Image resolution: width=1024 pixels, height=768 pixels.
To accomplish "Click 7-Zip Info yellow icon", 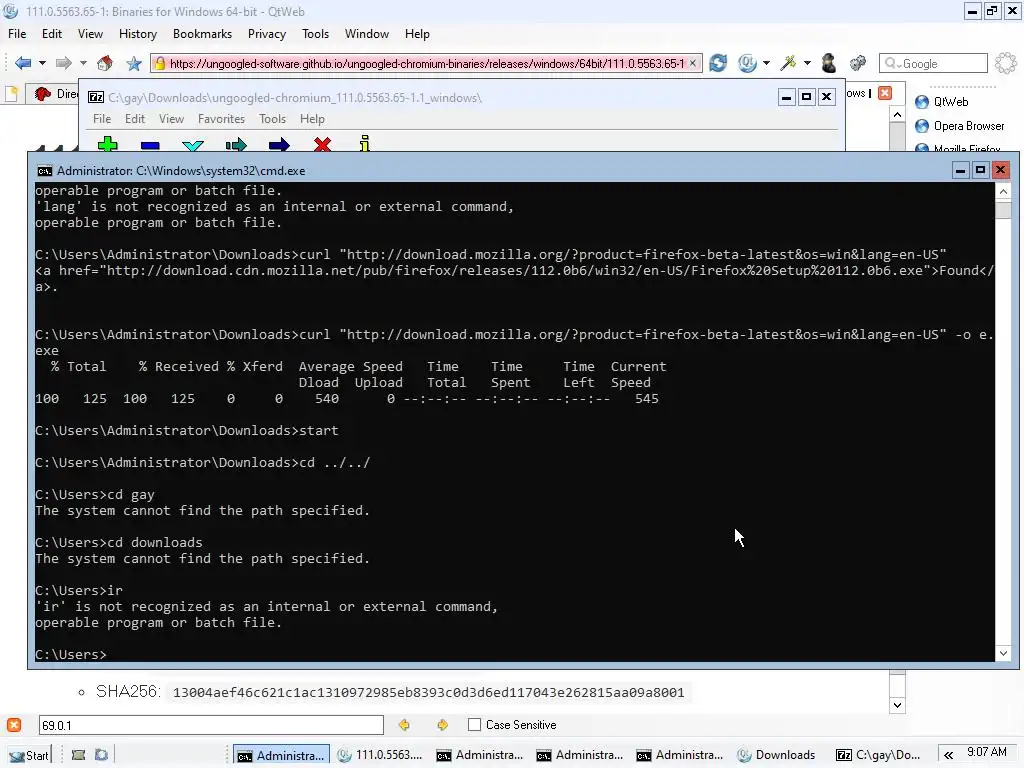I will [364, 143].
